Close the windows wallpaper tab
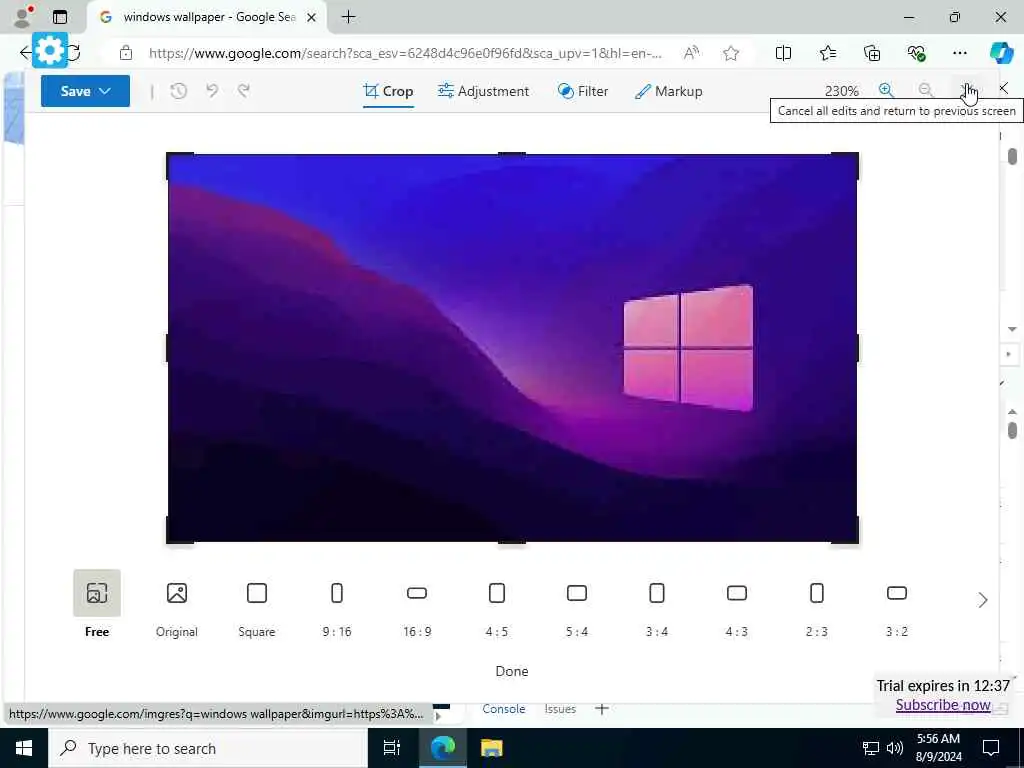Image resolution: width=1024 pixels, height=768 pixels. click(x=312, y=18)
